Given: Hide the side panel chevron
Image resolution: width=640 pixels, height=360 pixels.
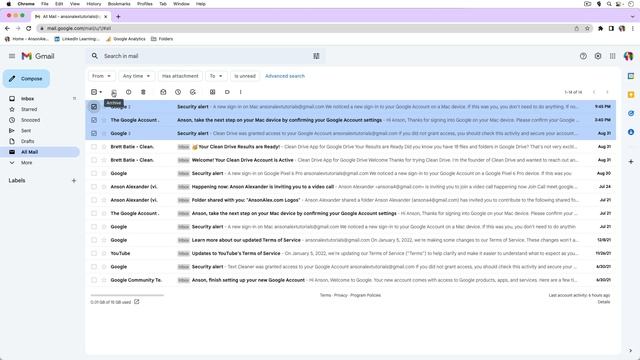Looking at the screenshot, I should point(631,350).
